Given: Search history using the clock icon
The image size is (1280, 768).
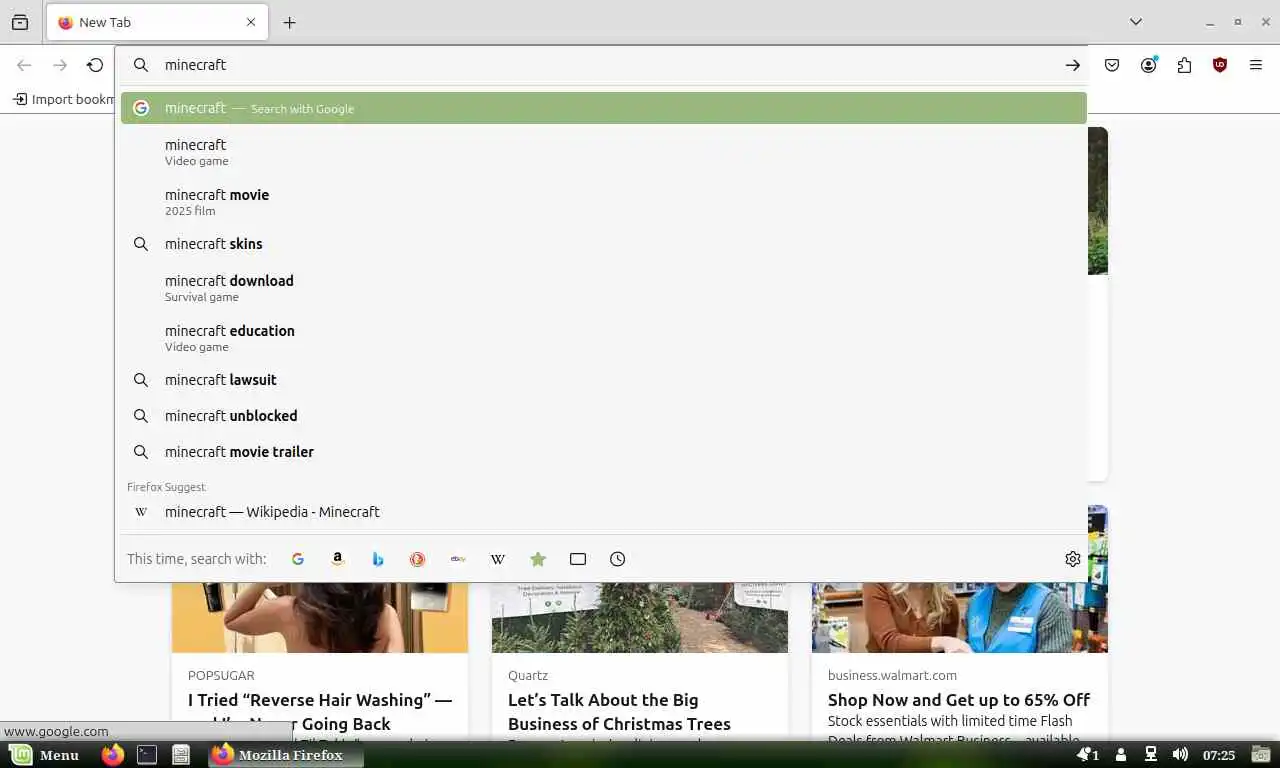Looking at the screenshot, I should click(618, 559).
